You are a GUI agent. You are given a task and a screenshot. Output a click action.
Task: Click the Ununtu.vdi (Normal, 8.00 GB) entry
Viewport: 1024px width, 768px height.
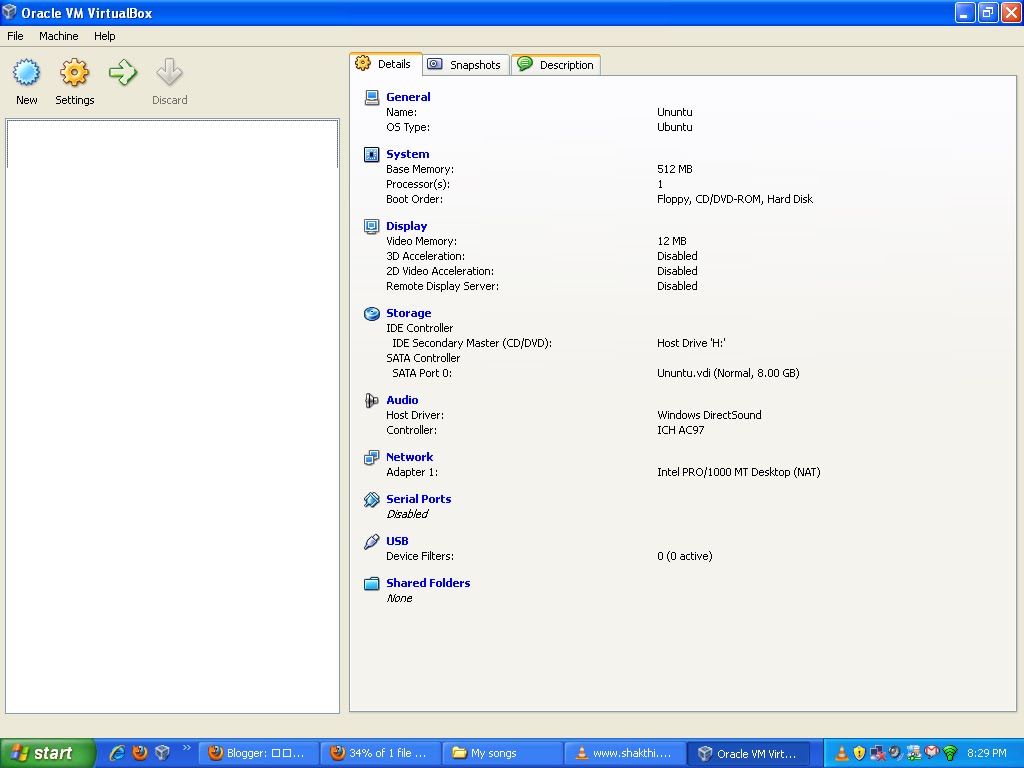click(728, 373)
